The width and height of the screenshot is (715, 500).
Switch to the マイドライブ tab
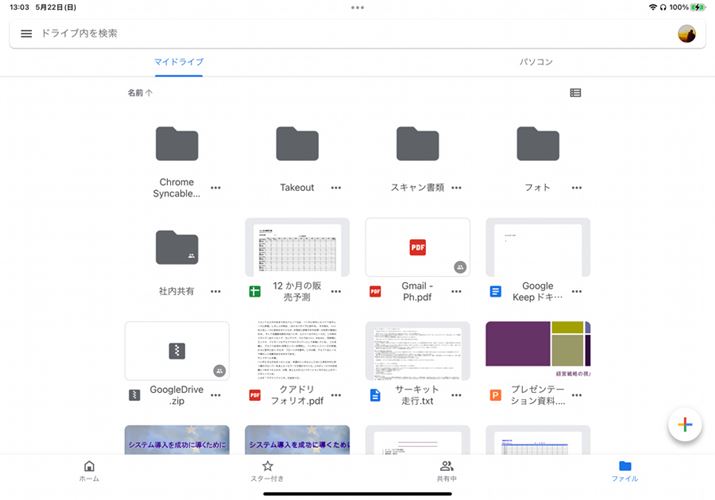pyautogui.click(x=179, y=62)
